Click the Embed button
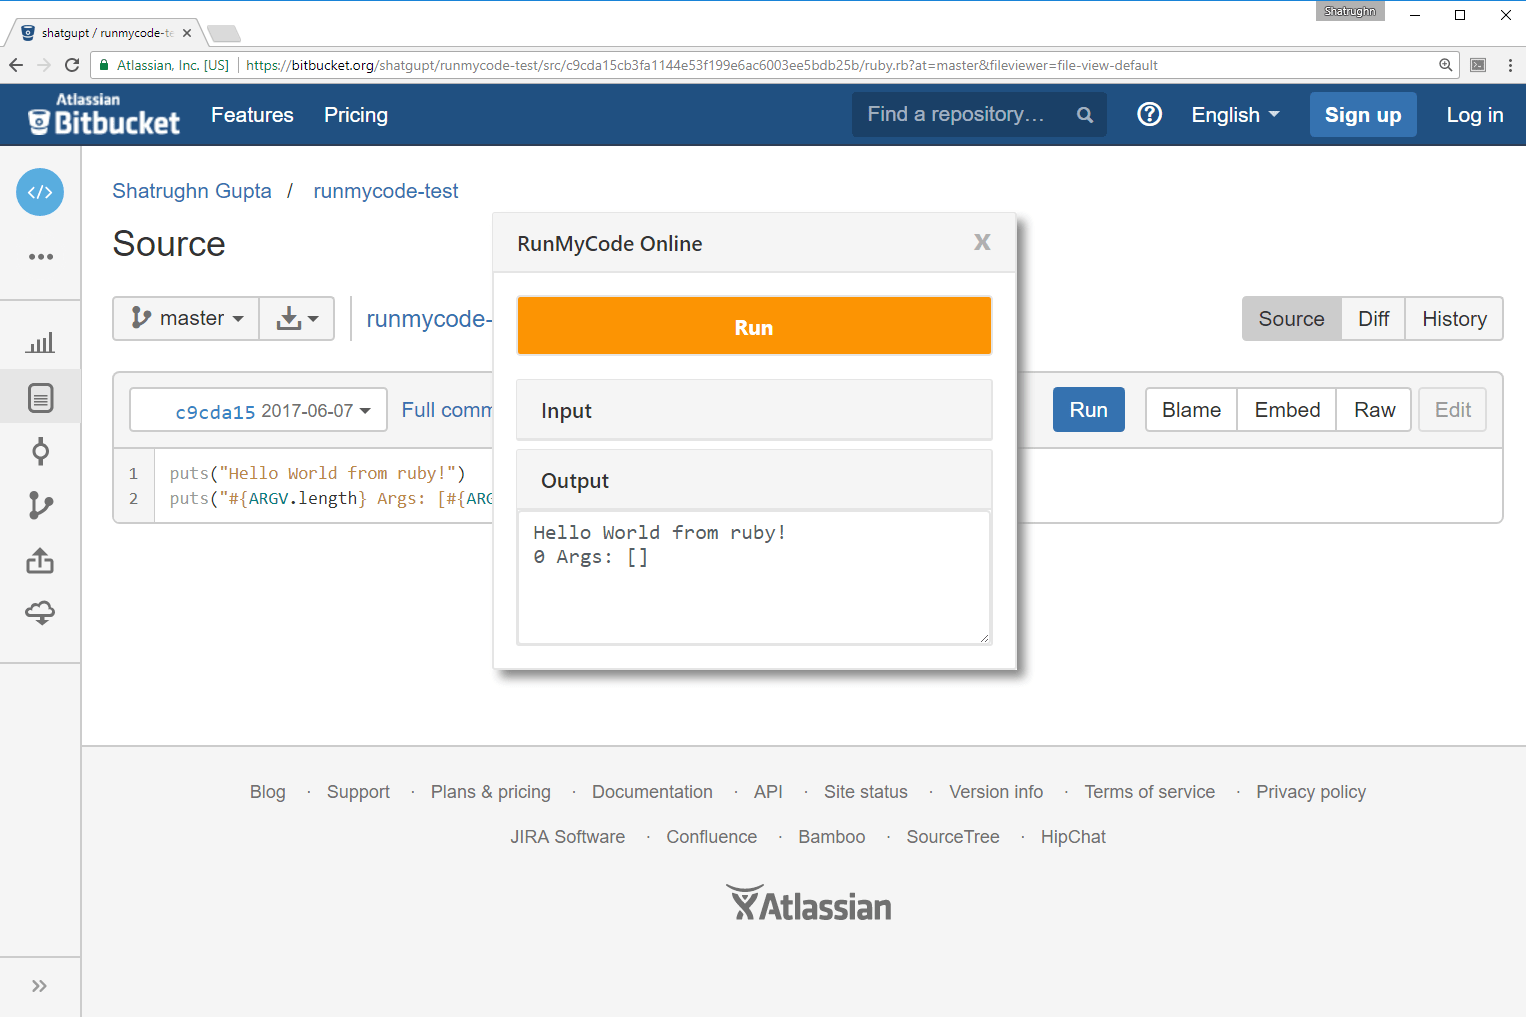Image resolution: width=1526 pixels, height=1017 pixels. coord(1287,409)
